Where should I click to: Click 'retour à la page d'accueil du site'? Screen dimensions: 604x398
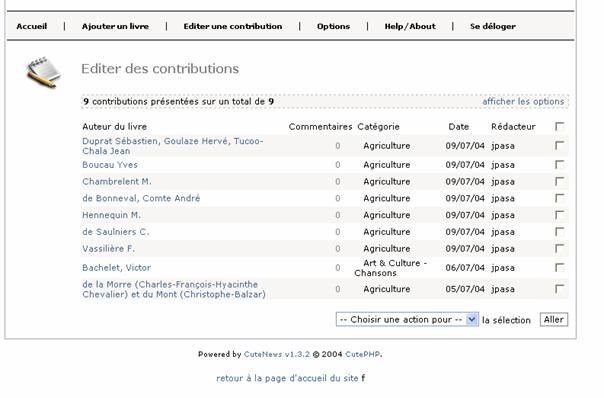click(287, 378)
